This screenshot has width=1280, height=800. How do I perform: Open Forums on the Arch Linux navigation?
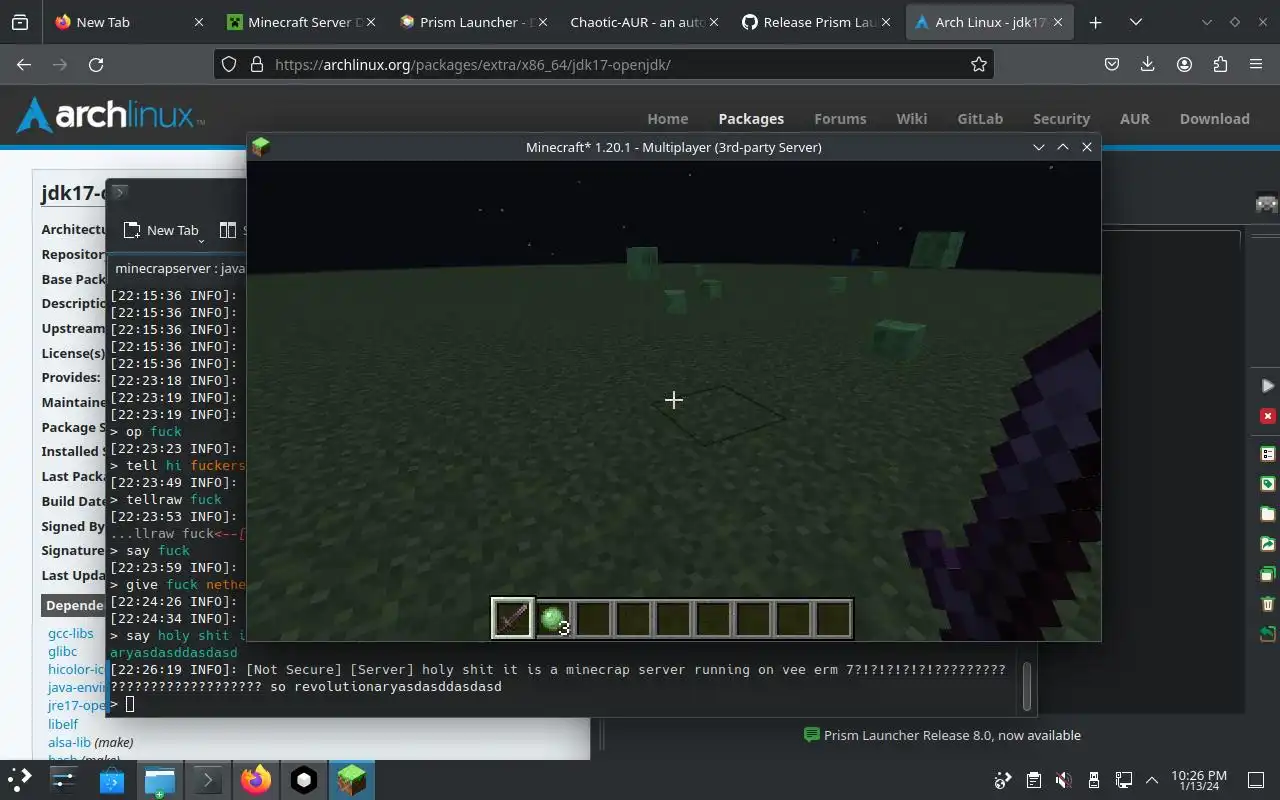[840, 118]
